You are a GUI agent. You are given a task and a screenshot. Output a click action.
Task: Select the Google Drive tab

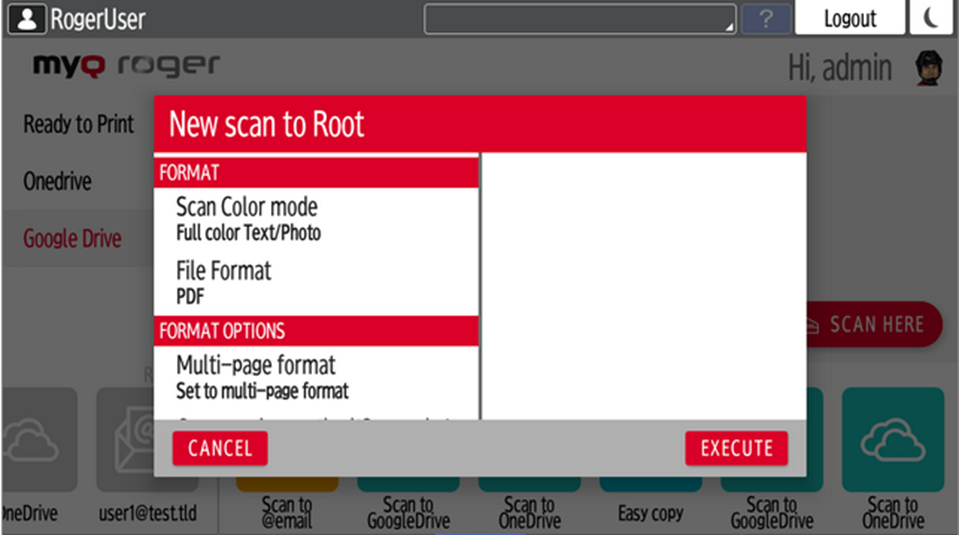pyautogui.click(x=72, y=238)
